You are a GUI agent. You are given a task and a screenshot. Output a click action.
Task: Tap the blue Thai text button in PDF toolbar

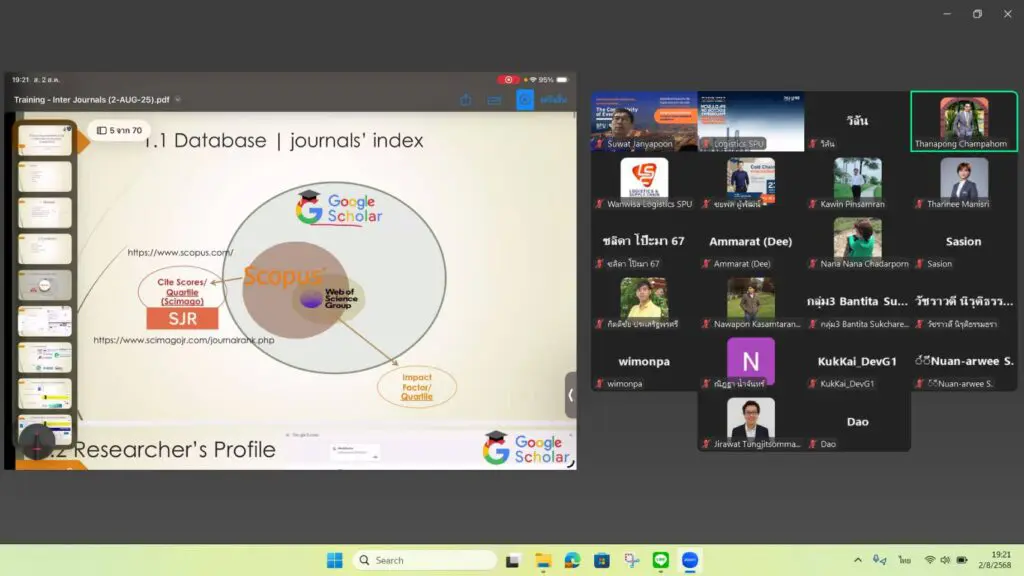point(554,99)
